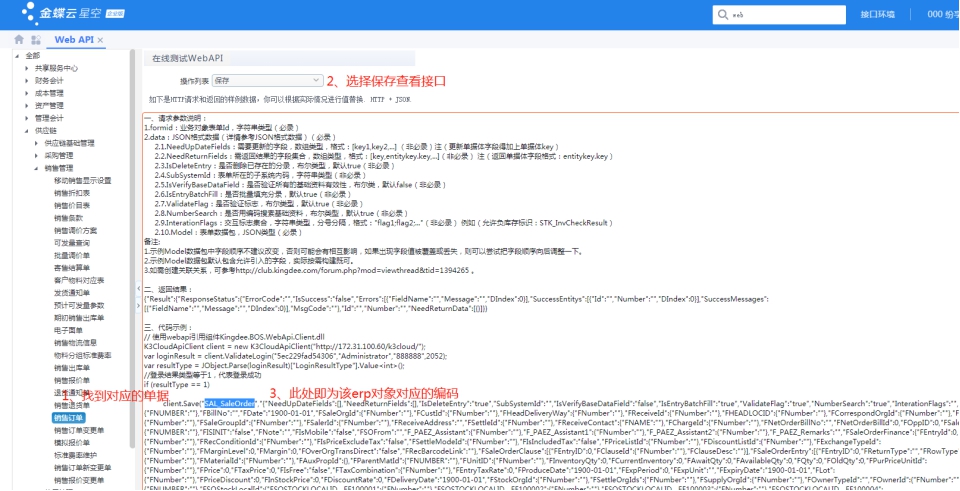This screenshot has height=491, width=960.
Task: Select the highlighted 销售订单 tree item
Action: pos(68,418)
